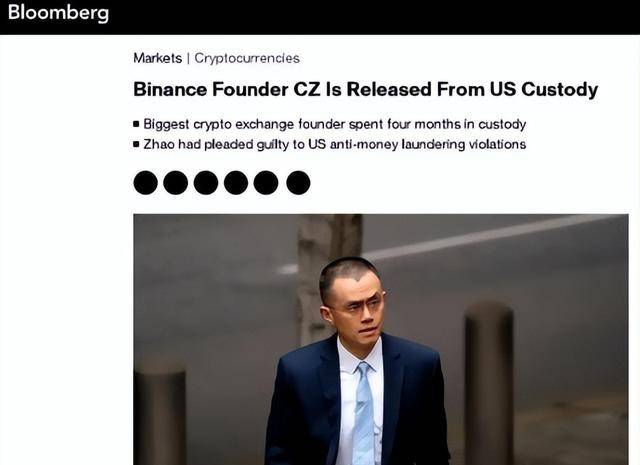The width and height of the screenshot is (640, 465).
Task: Click the square bullet before "Zhao had"
Action: (136, 144)
